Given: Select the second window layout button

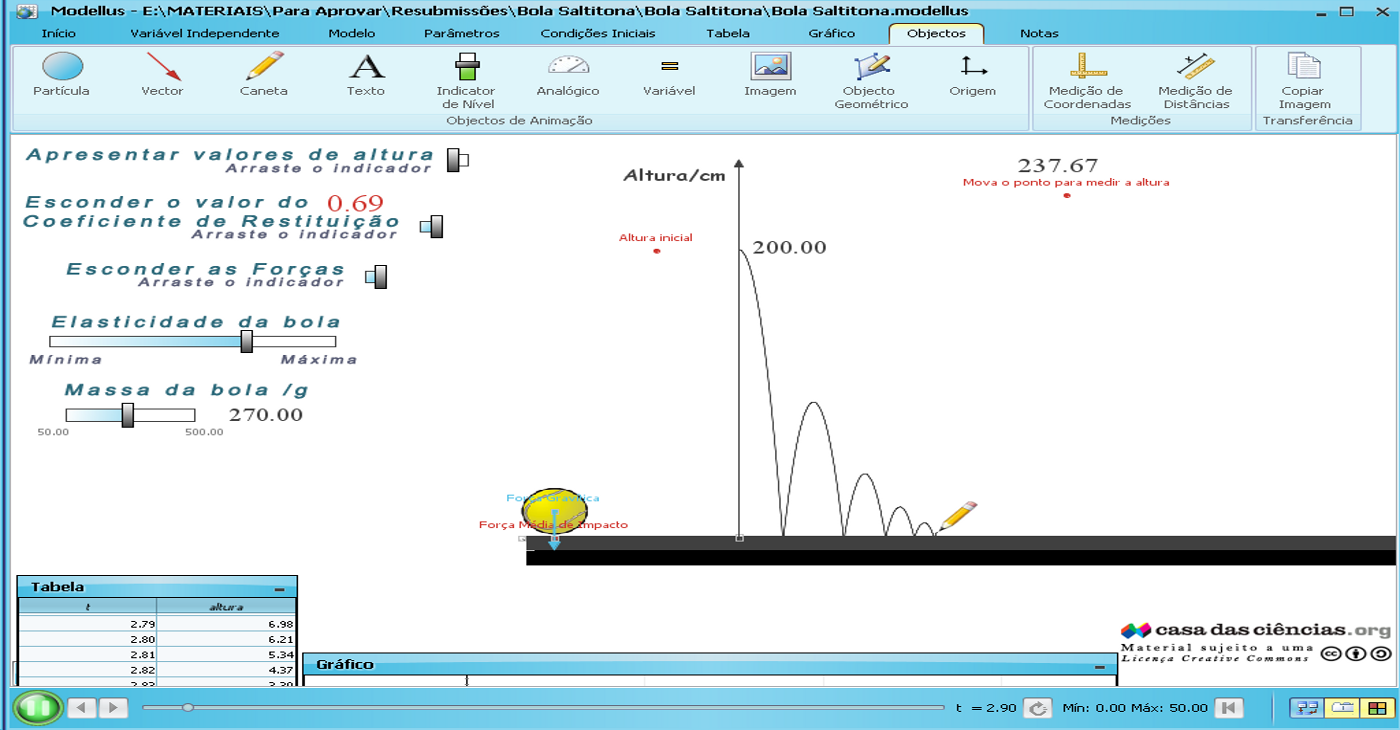Looking at the screenshot, I should (x=1341, y=707).
